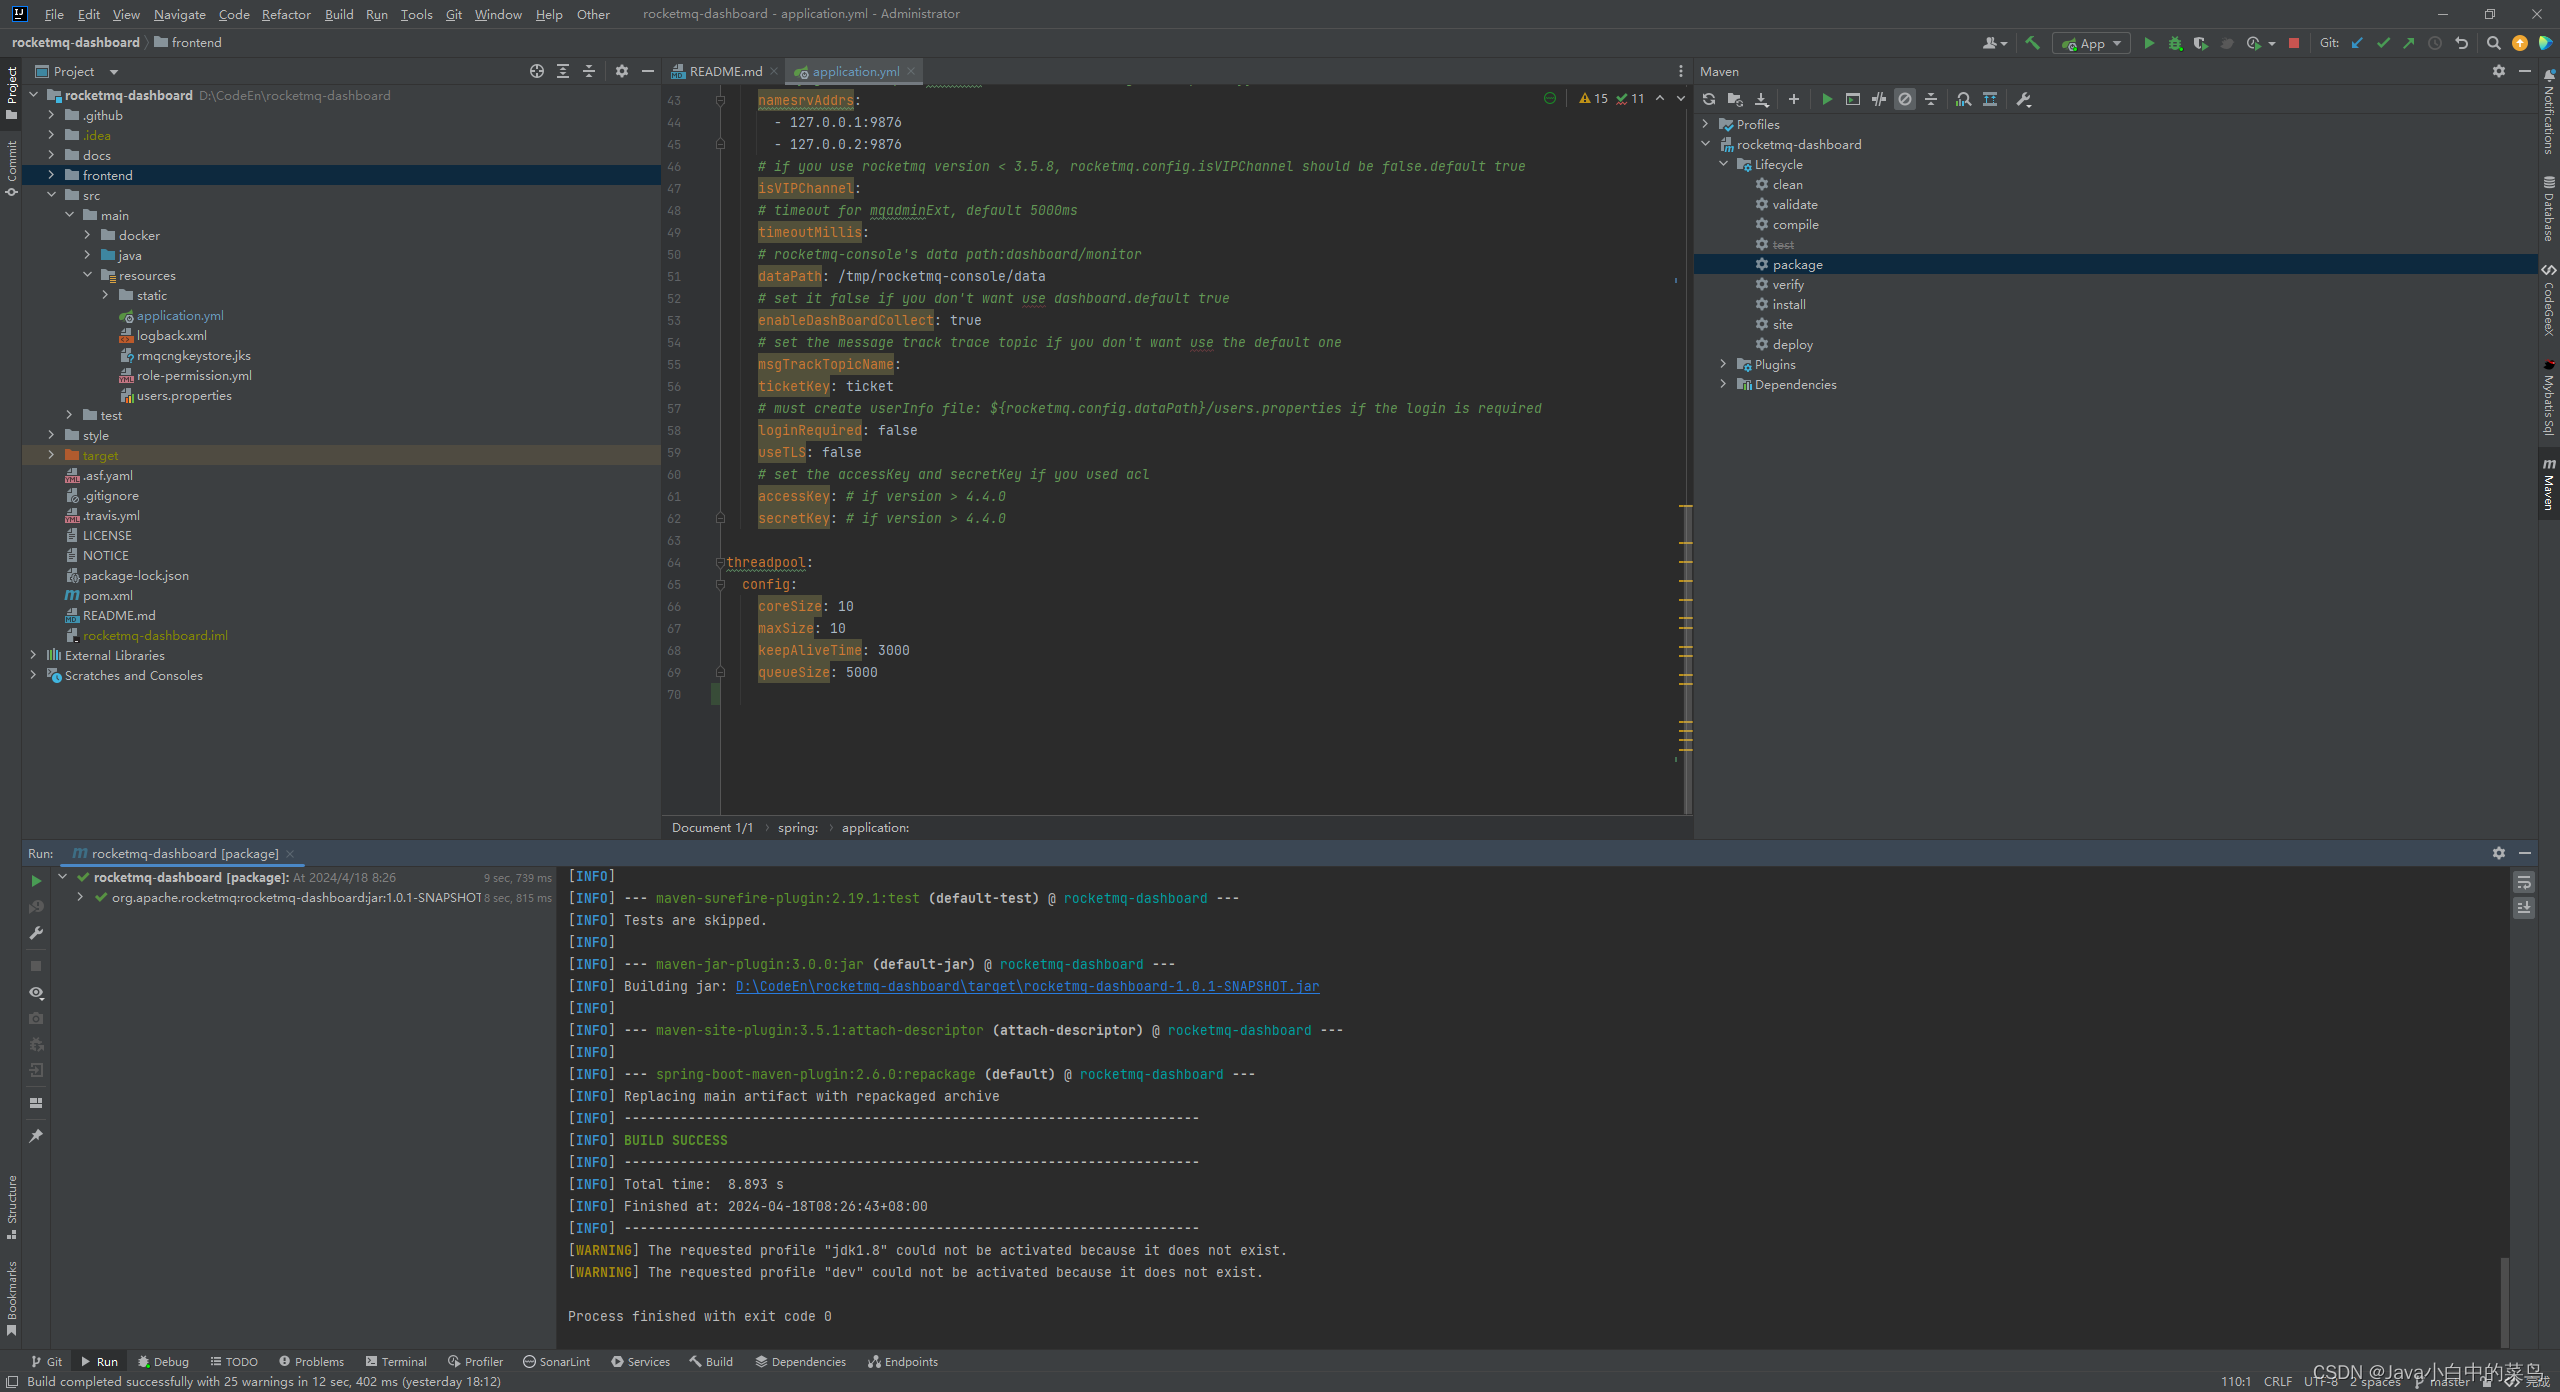Click the Maven 'package' lifecycle goal

tap(1797, 264)
